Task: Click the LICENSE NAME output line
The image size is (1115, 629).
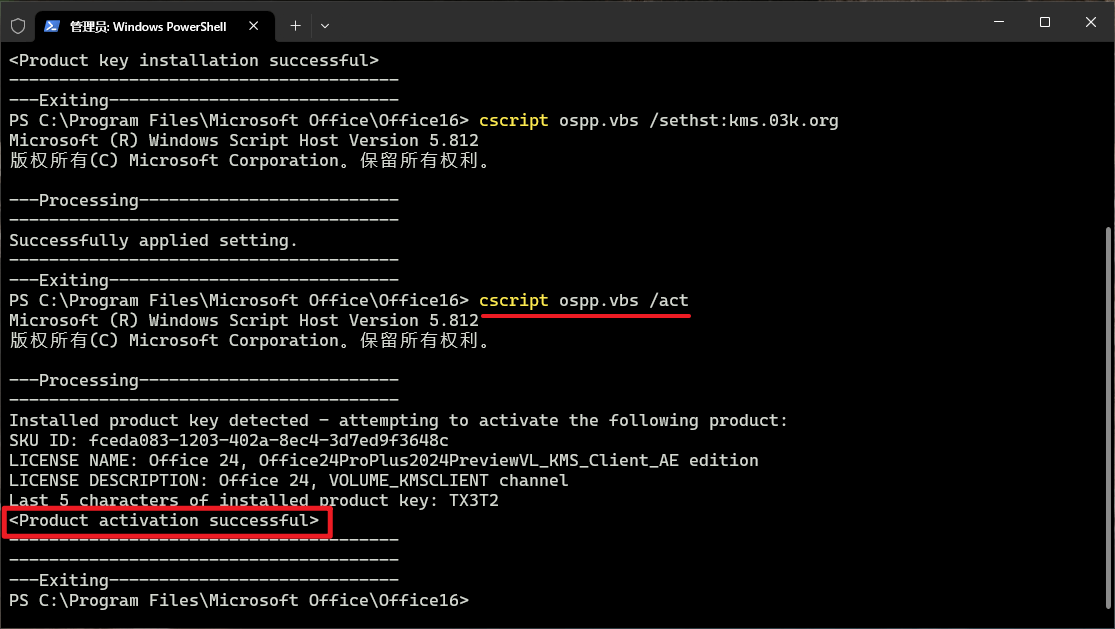Action: pyautogui.click(x=383, y=461)
